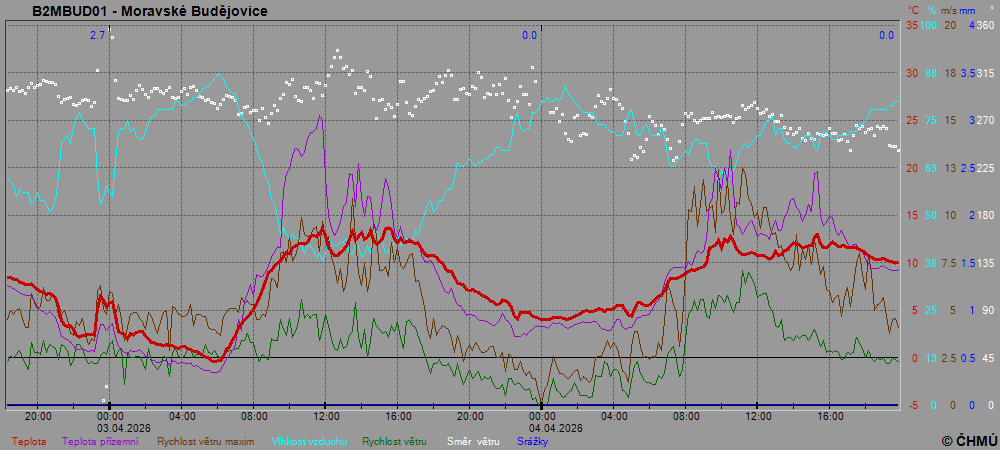Click the blue Srážky legend label
Screen dimensions: 1000x450
point(533,441)
